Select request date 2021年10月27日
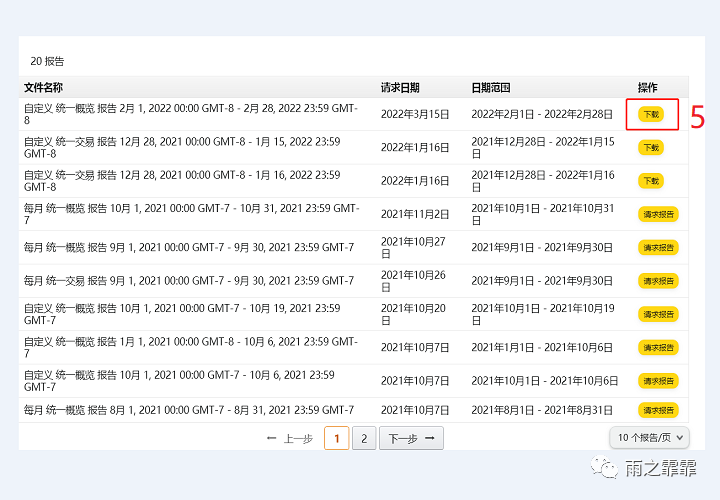The image size is (720, 500). pyautogui.click(x=413, y=247)
